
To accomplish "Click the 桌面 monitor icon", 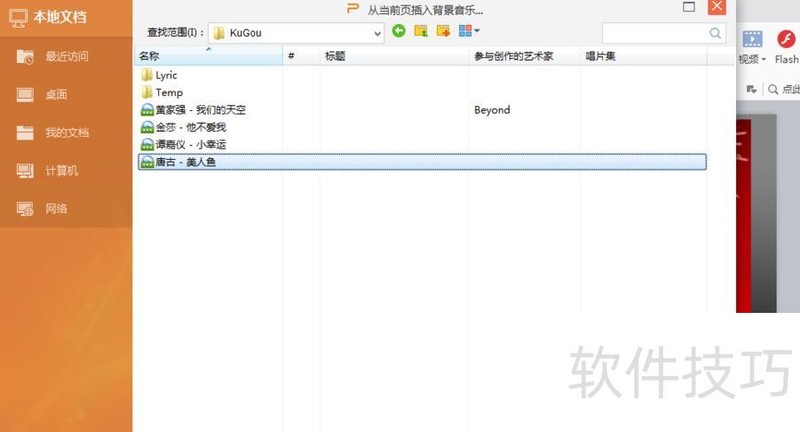I will [x=24, y=95].
